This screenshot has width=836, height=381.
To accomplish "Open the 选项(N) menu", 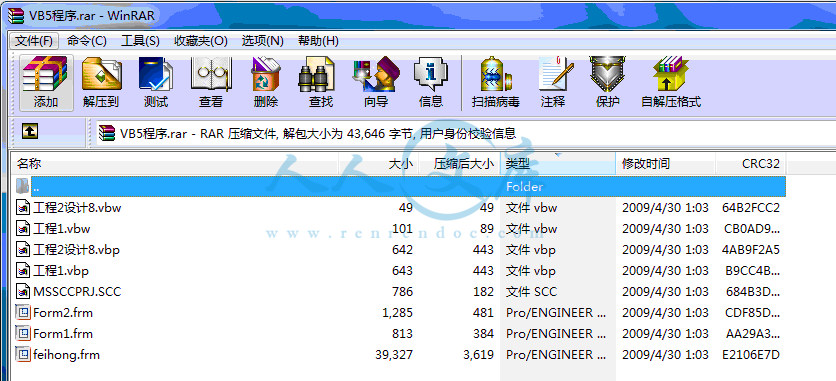I will click(262, 41).
